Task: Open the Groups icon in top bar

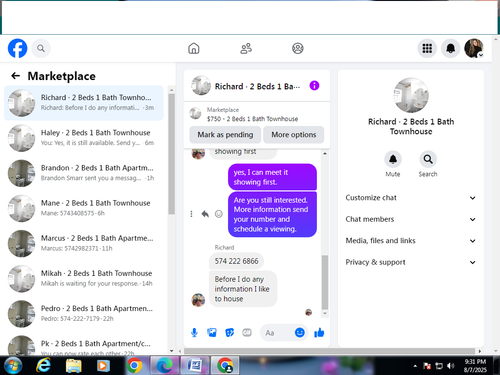Action: 298,48
